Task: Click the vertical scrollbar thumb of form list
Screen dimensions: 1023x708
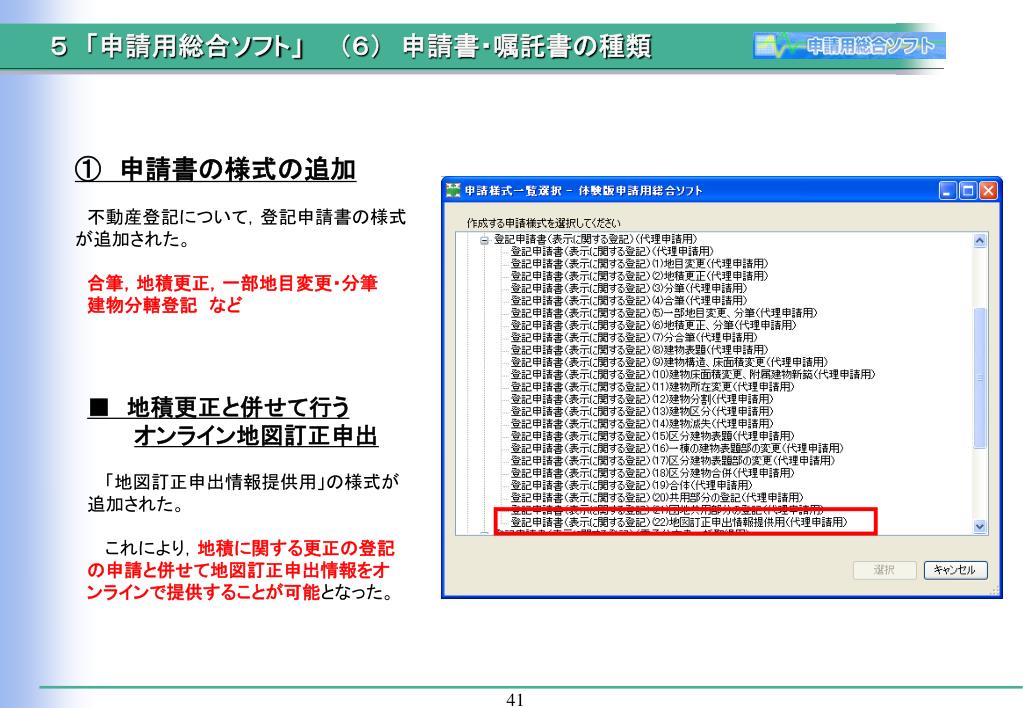Action: click(979, 378)
